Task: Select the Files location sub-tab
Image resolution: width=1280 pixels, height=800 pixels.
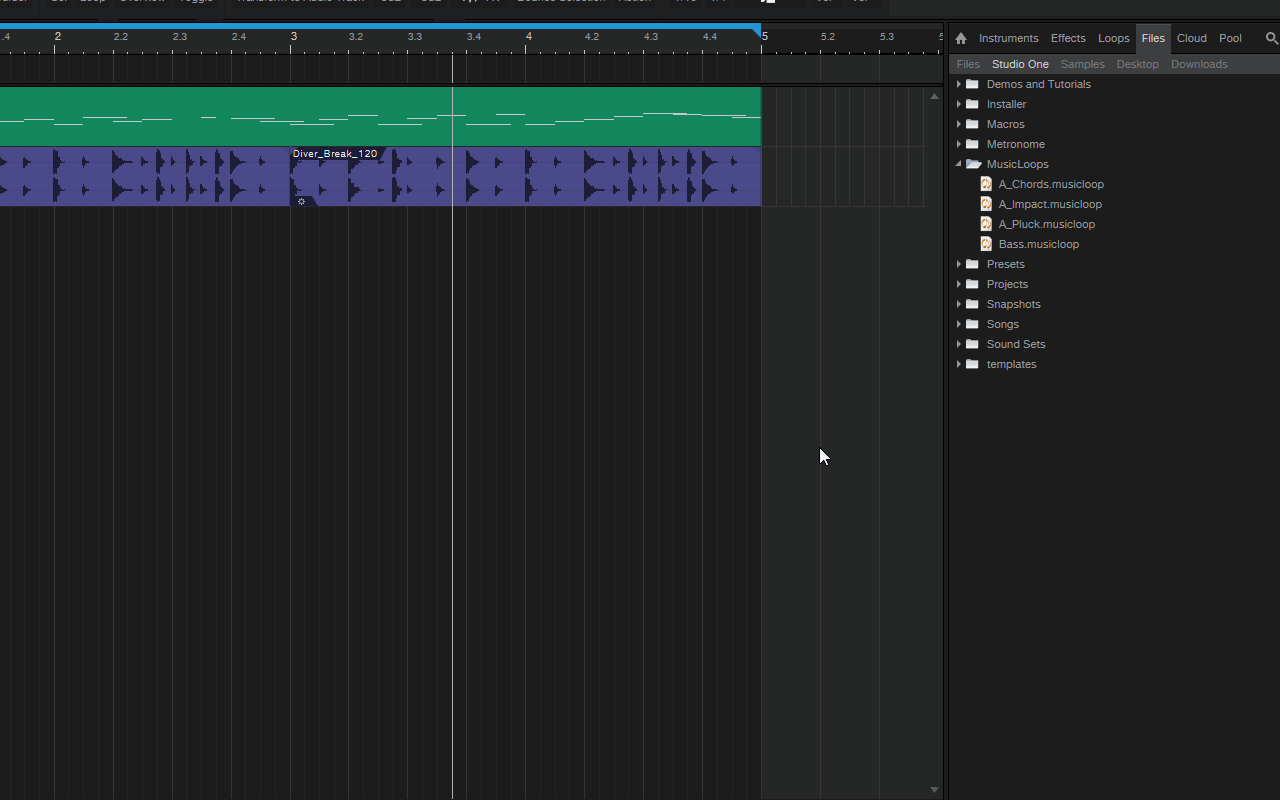Action: pyautogui.click(x=968, y=64)
